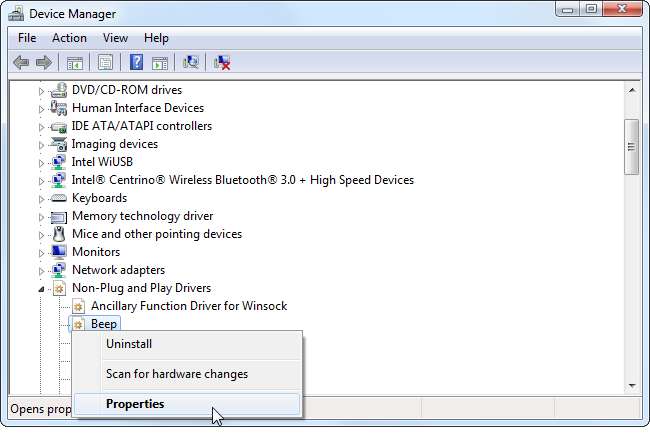Open the View menu

pos(115,38)
